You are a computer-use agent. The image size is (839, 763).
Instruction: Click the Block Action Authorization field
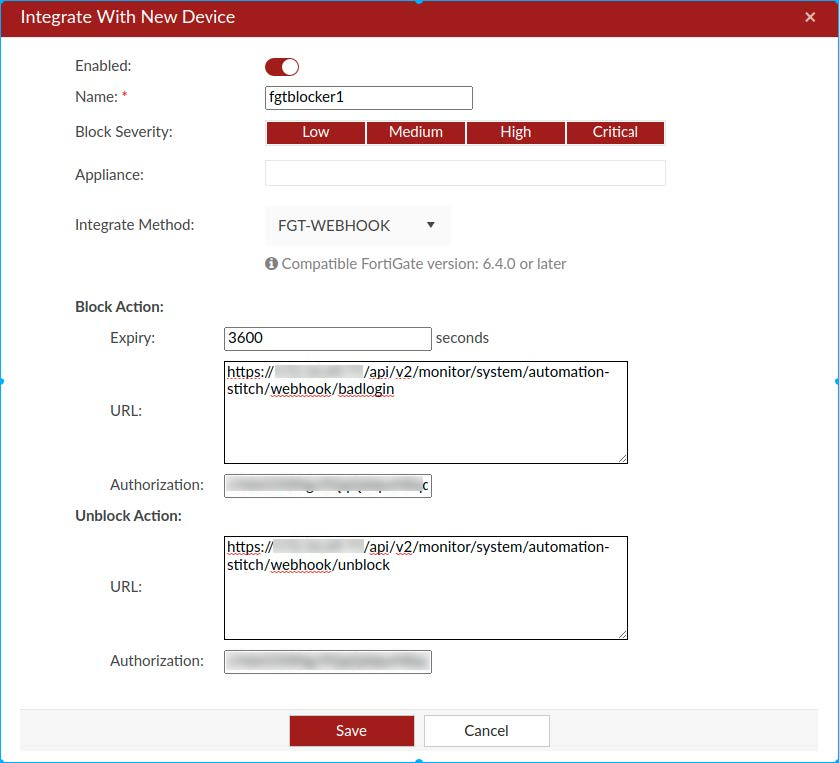327,485
